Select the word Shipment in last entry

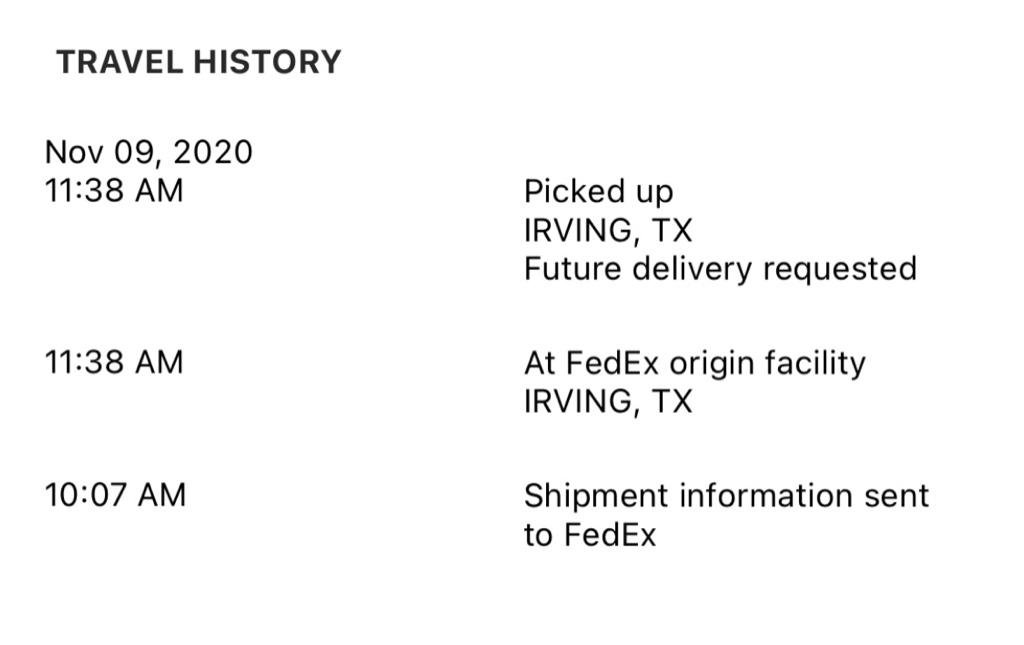(x=597, y=496)
